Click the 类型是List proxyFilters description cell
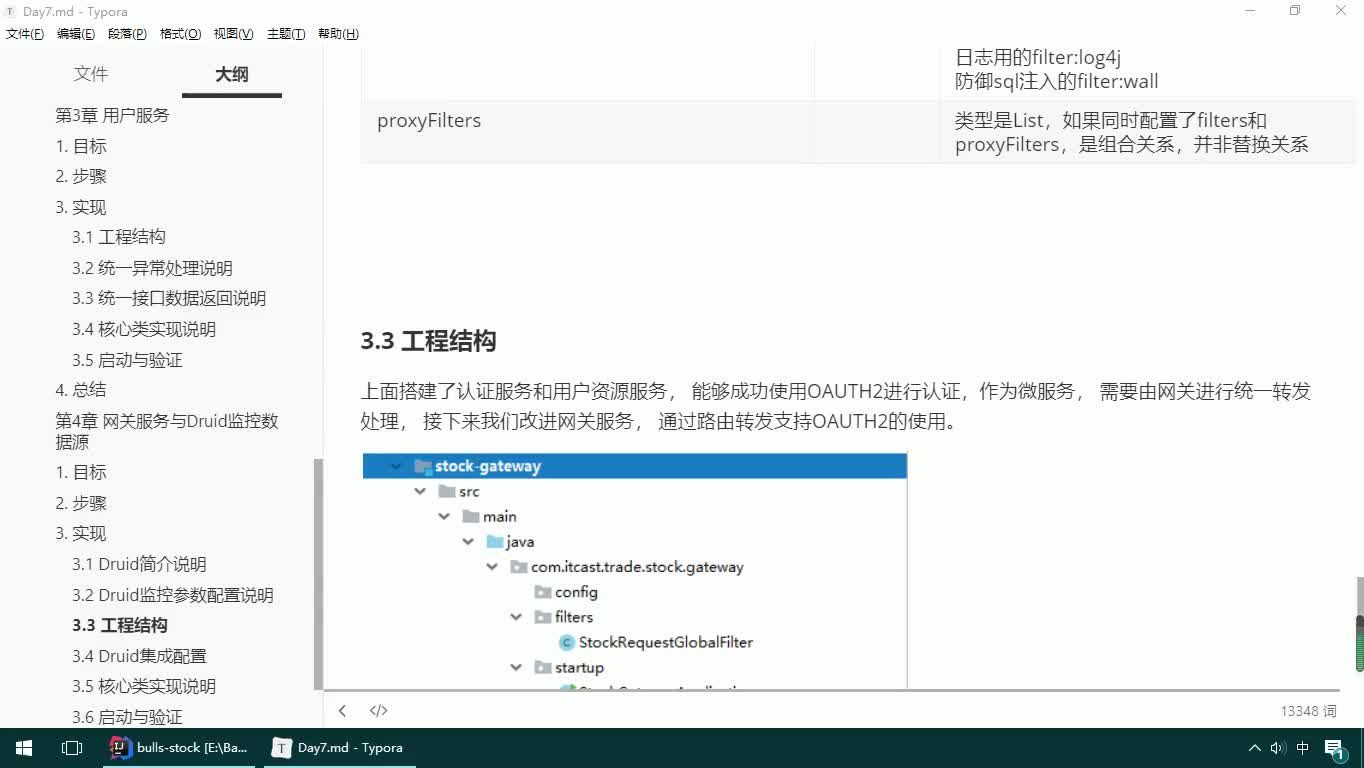1364x768 pixels. 1147,132
